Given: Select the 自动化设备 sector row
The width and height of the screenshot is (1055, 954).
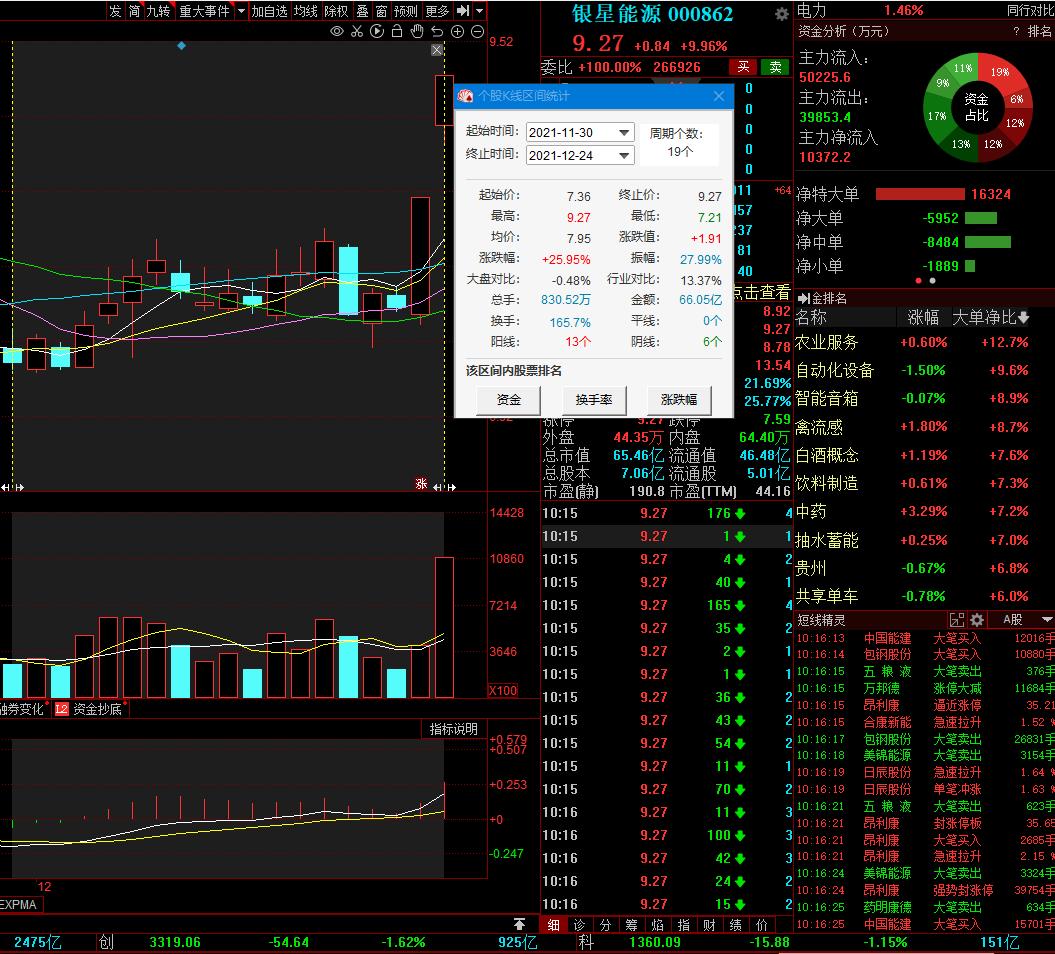Looking at the screenshot, I should (x=923, y=371).
